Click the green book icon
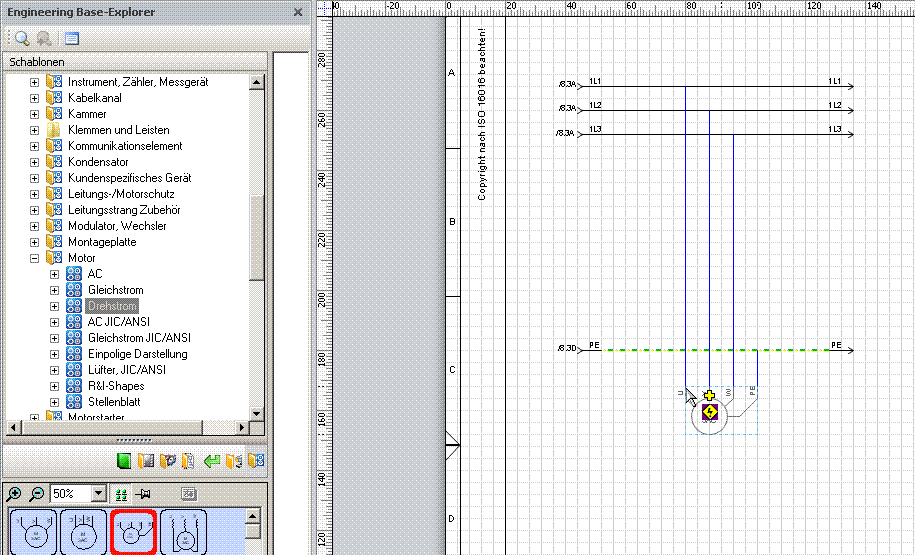The width and height of the screenshot is (916, 556). click(x=124, y=462)
